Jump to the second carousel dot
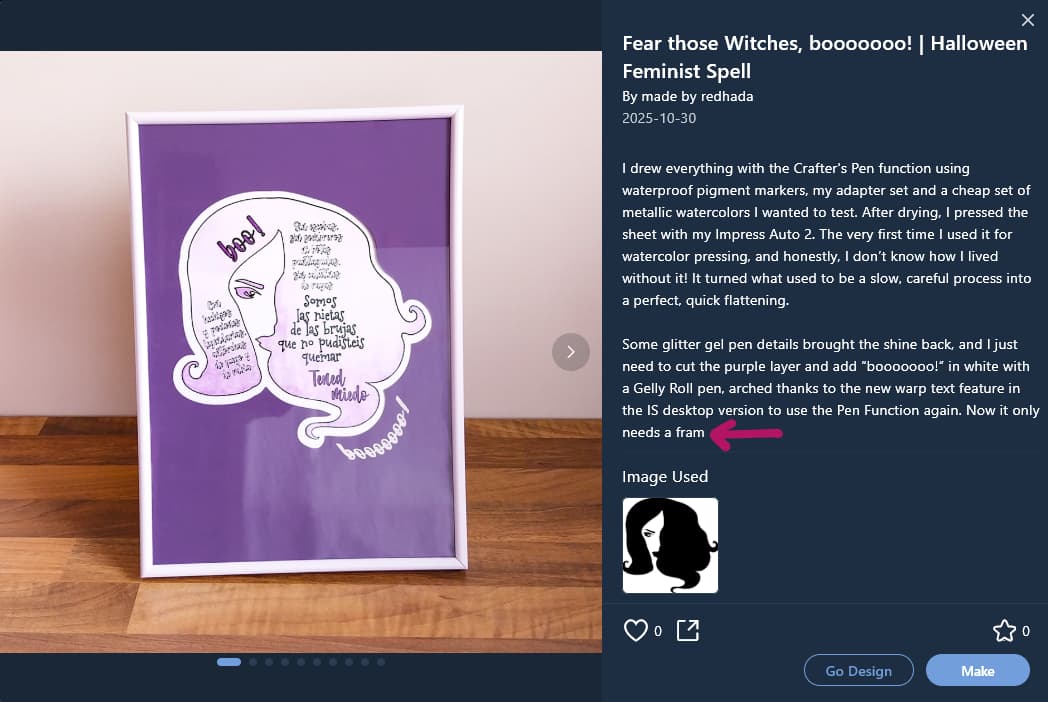This screenshot has width=1048, height=702. [x=253, y=662]
